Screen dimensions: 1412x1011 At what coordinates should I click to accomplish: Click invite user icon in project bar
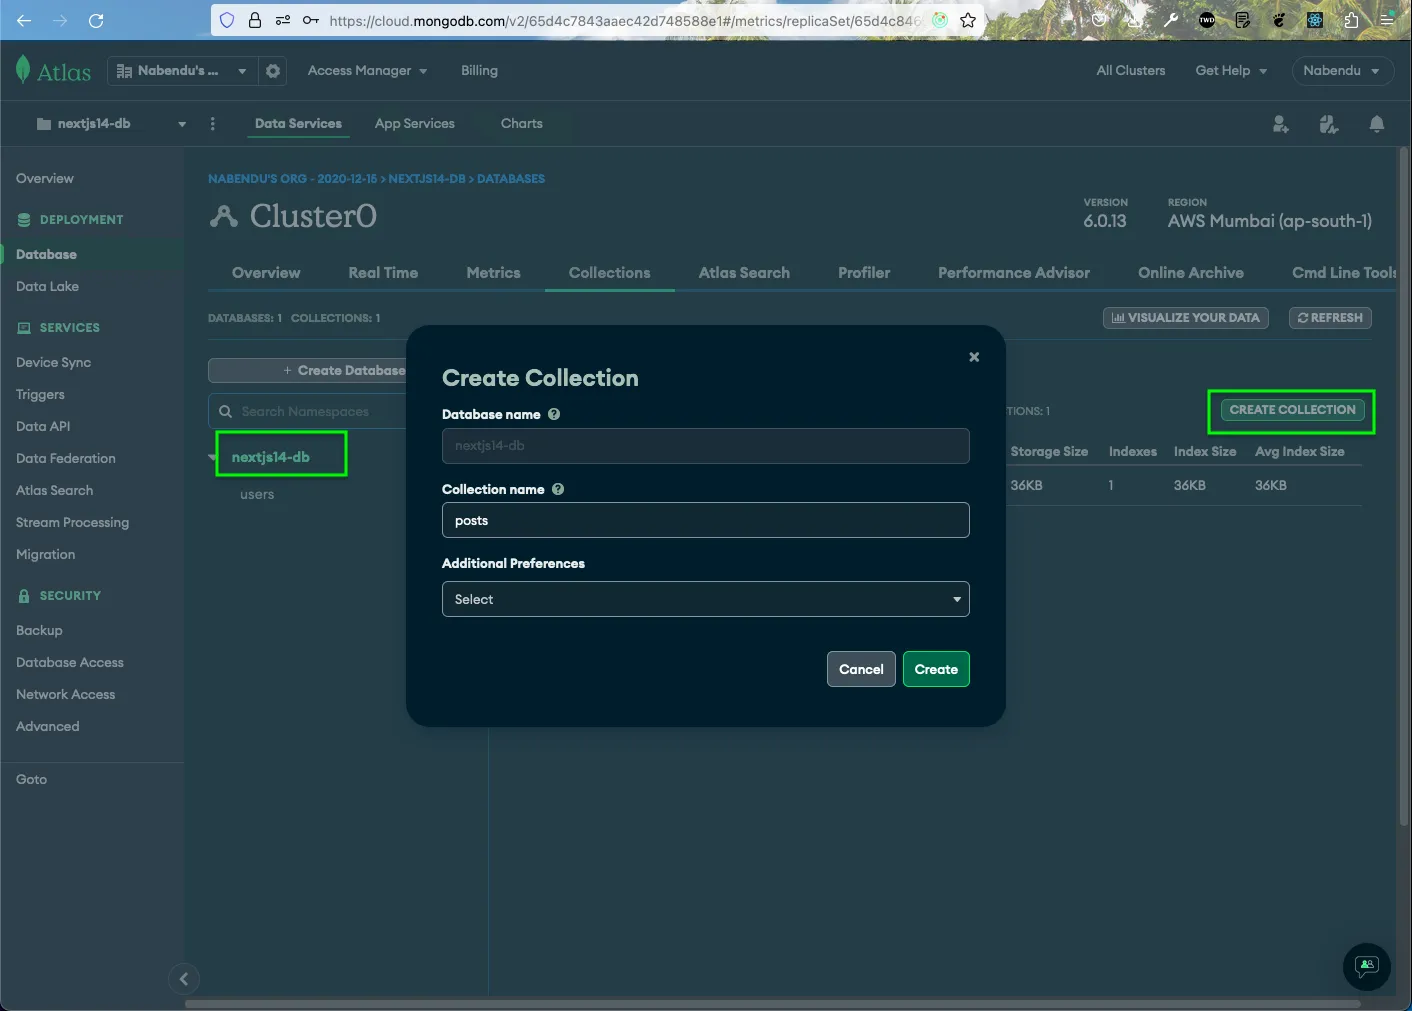(1280, 124)
